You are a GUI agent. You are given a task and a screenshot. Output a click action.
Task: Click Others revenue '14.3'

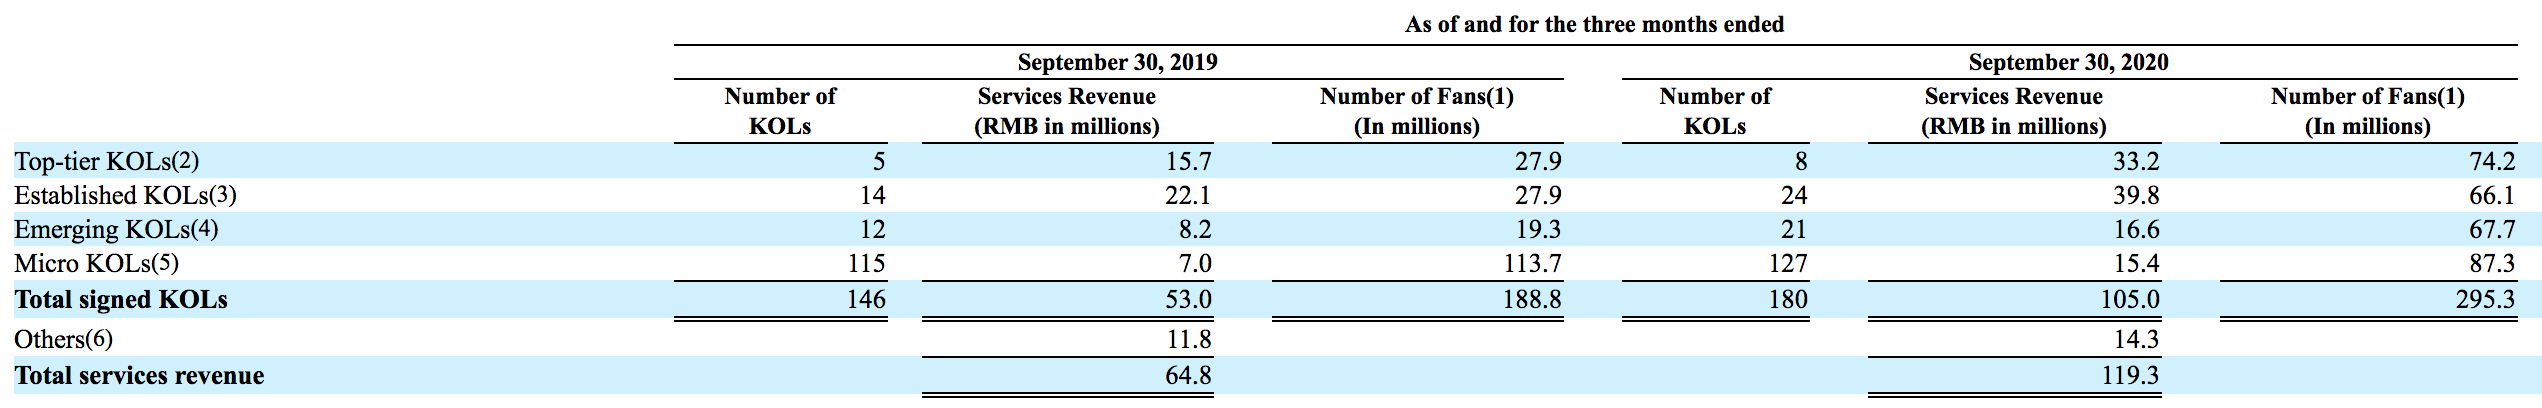(x=2135, y=339)
